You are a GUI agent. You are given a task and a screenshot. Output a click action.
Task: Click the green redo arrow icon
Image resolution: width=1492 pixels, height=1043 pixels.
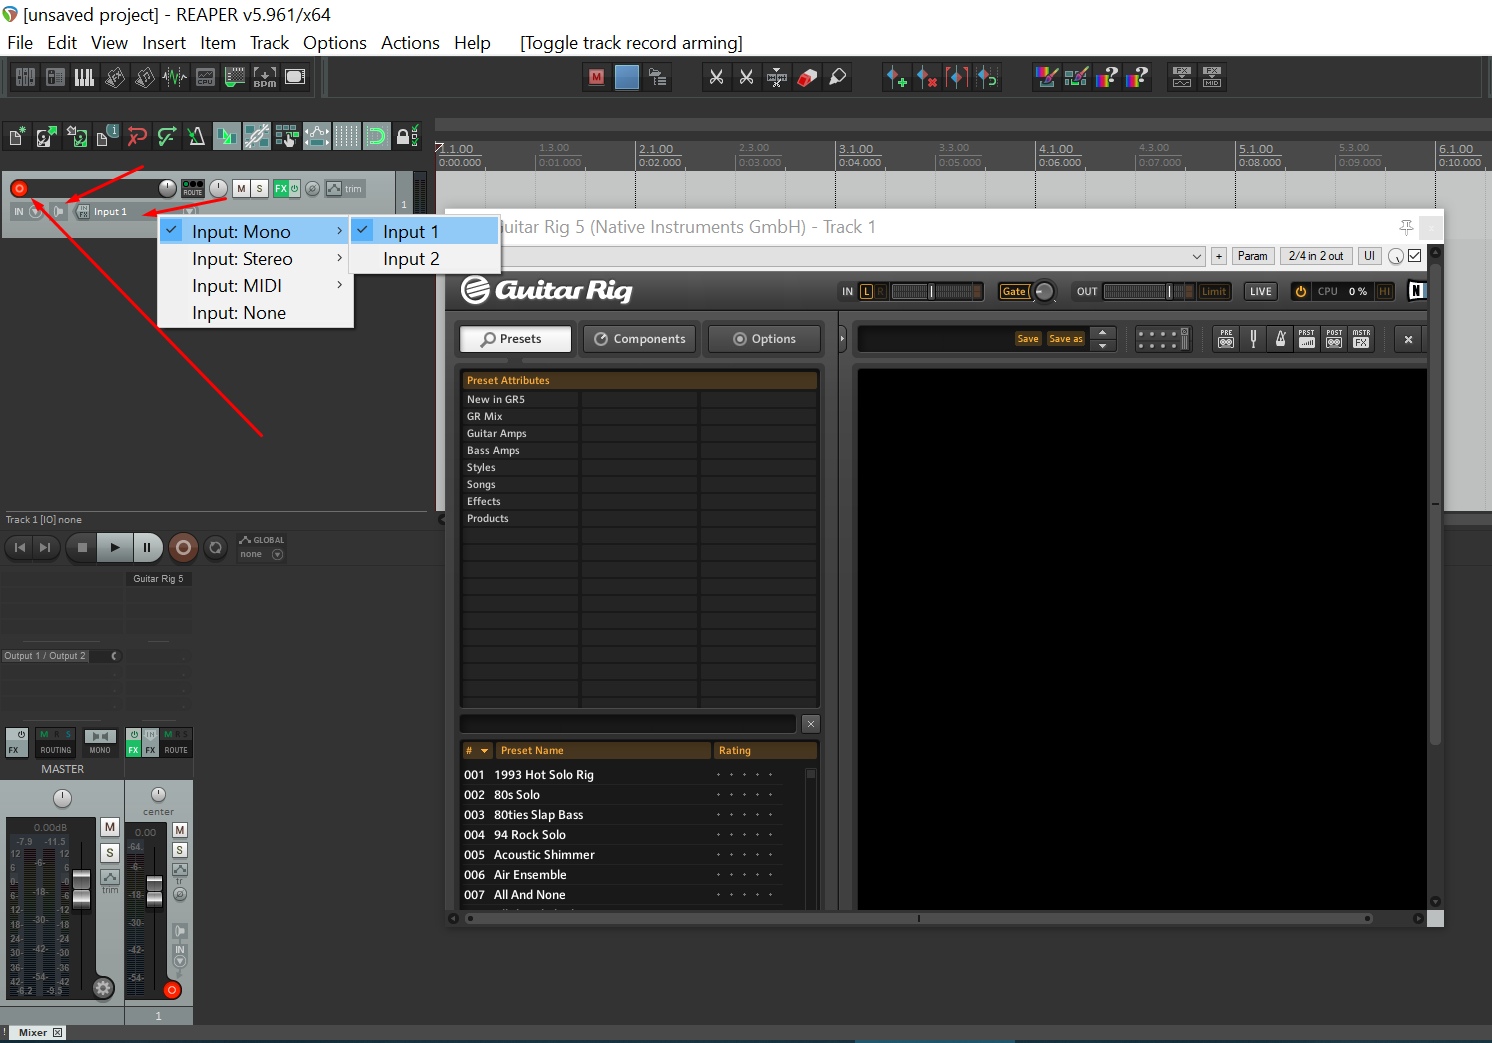point(167,136)
